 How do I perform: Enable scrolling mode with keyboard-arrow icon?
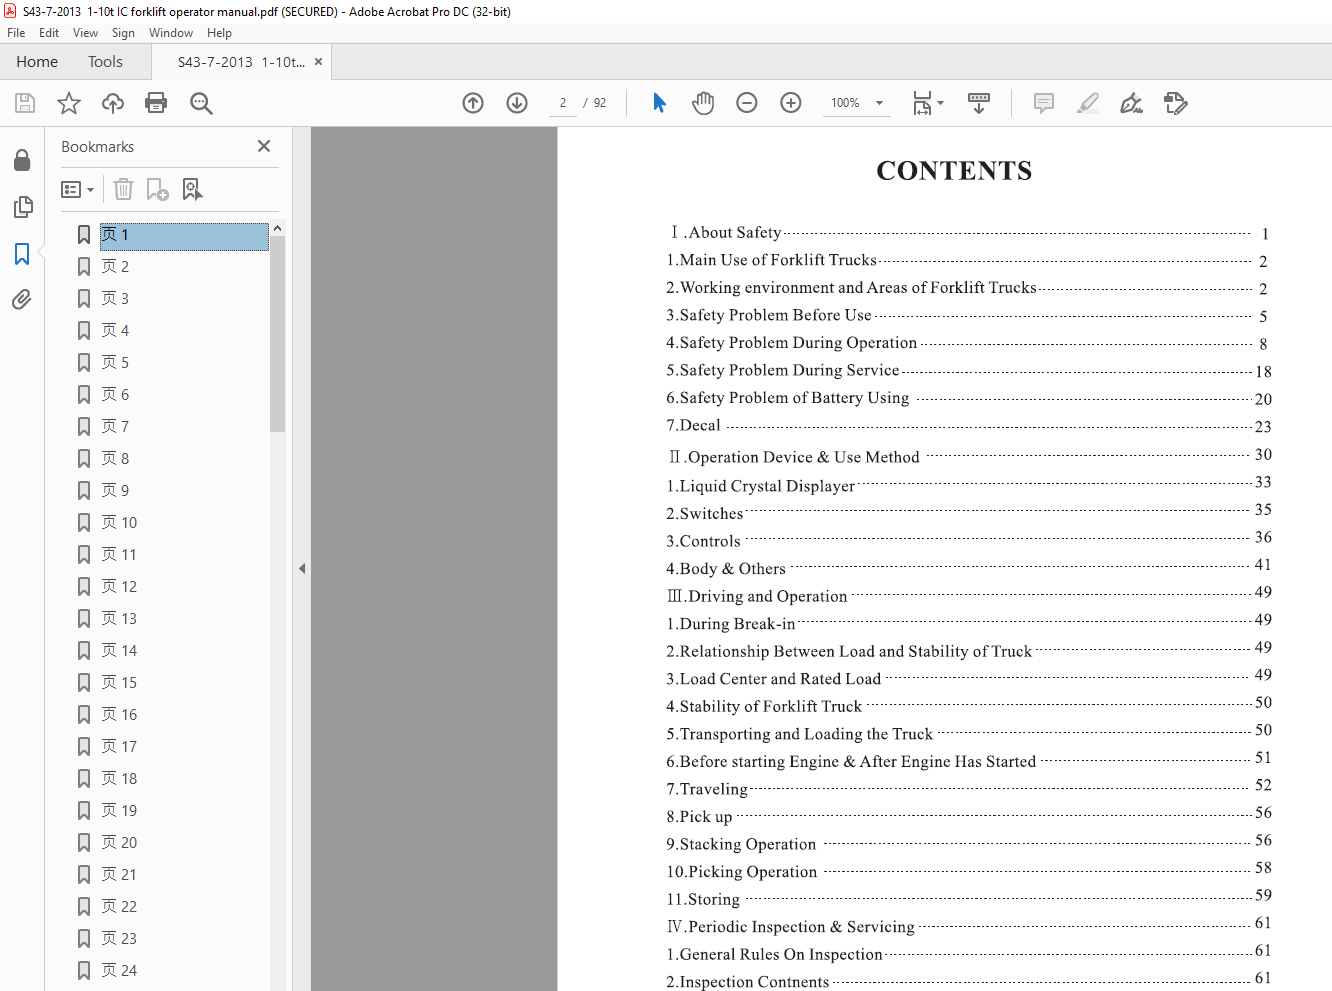(979, 103)
